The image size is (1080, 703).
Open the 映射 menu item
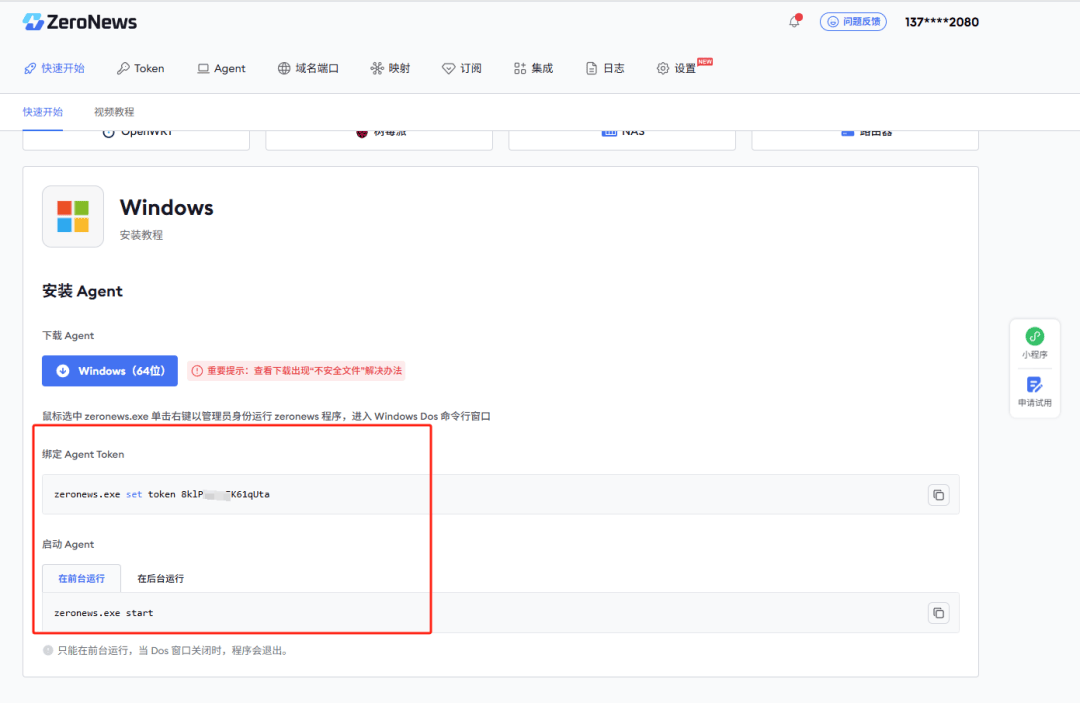(x=390, y=68)
